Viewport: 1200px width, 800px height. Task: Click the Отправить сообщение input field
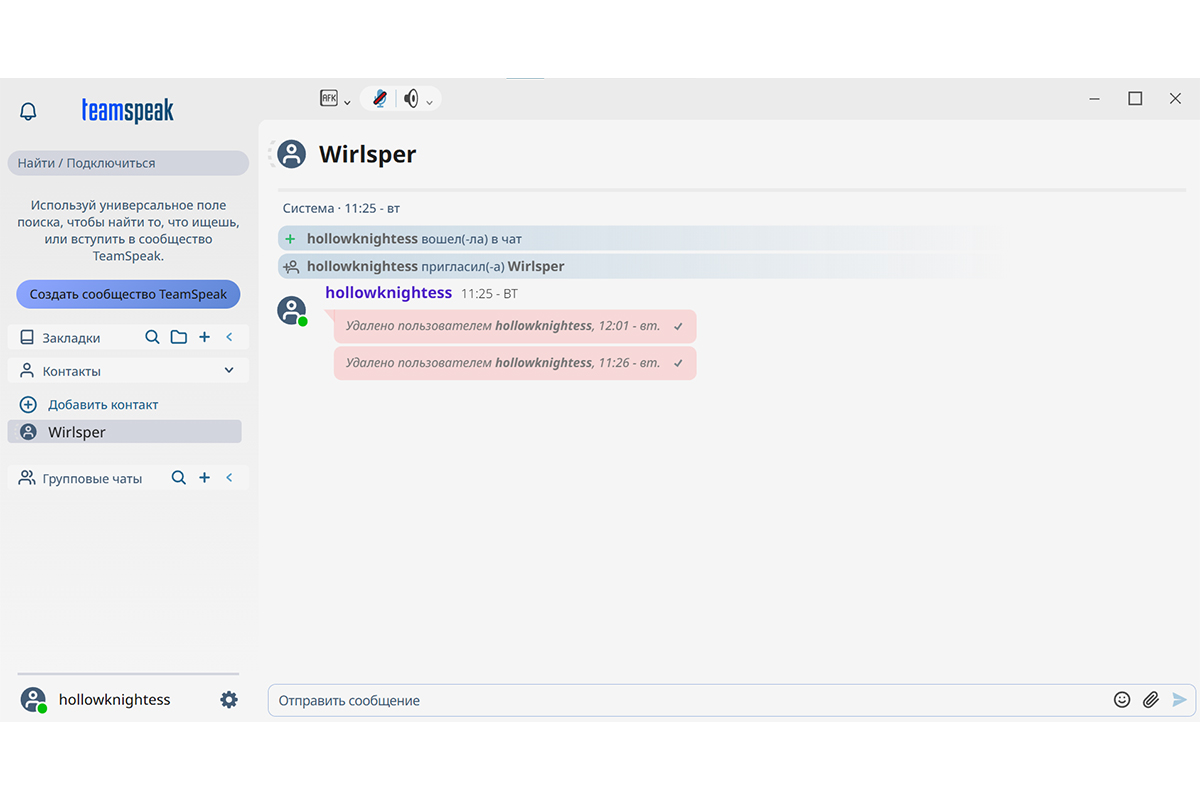(x=600, y=700)
